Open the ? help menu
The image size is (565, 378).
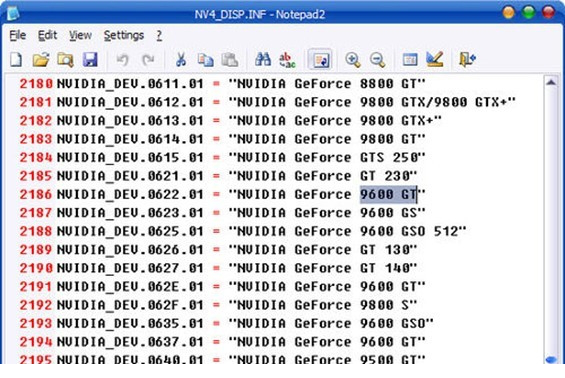pos(159,35)
